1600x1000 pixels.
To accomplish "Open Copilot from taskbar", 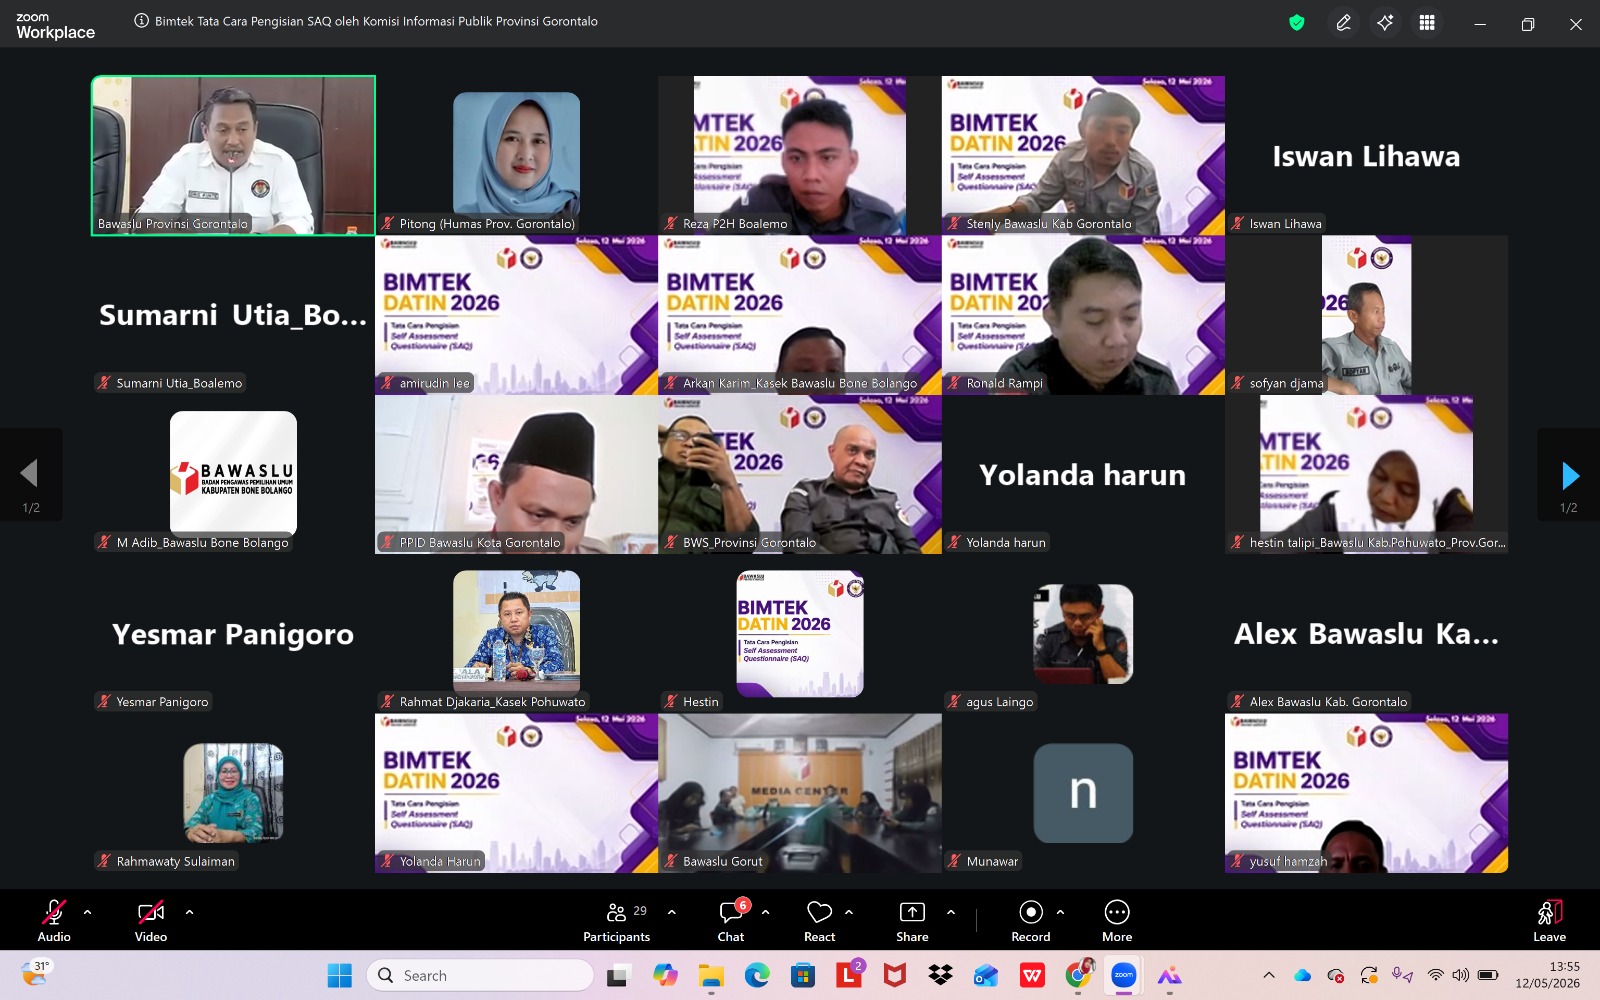I will pyautogui.click(x=665, y=976).
